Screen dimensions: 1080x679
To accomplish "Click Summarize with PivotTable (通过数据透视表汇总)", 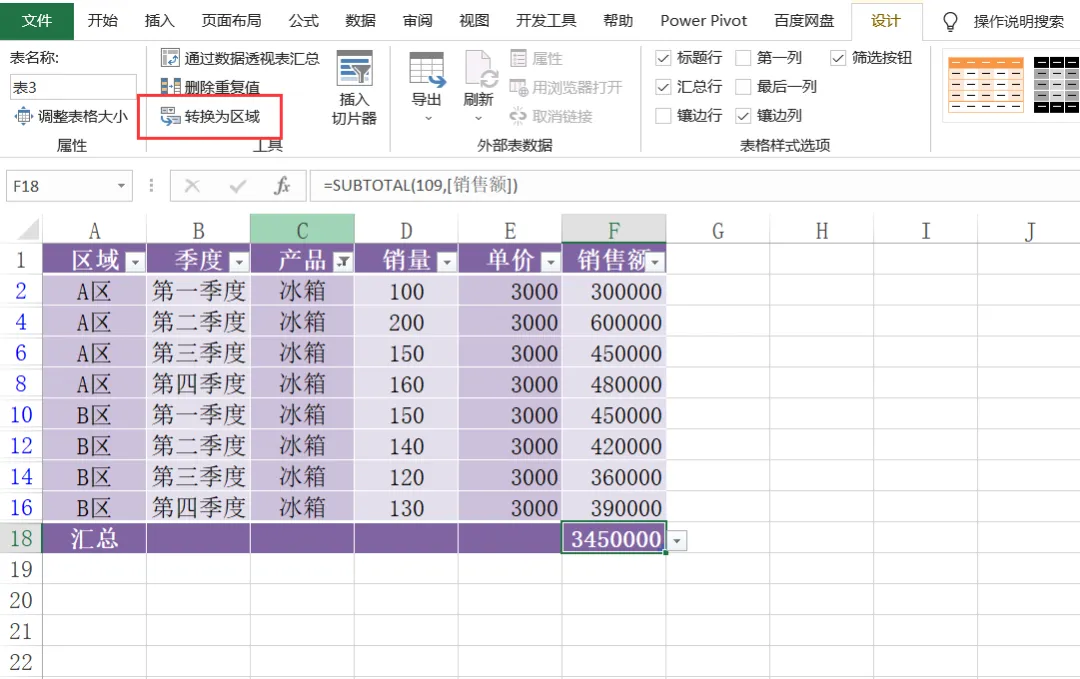I will [240, 58].
